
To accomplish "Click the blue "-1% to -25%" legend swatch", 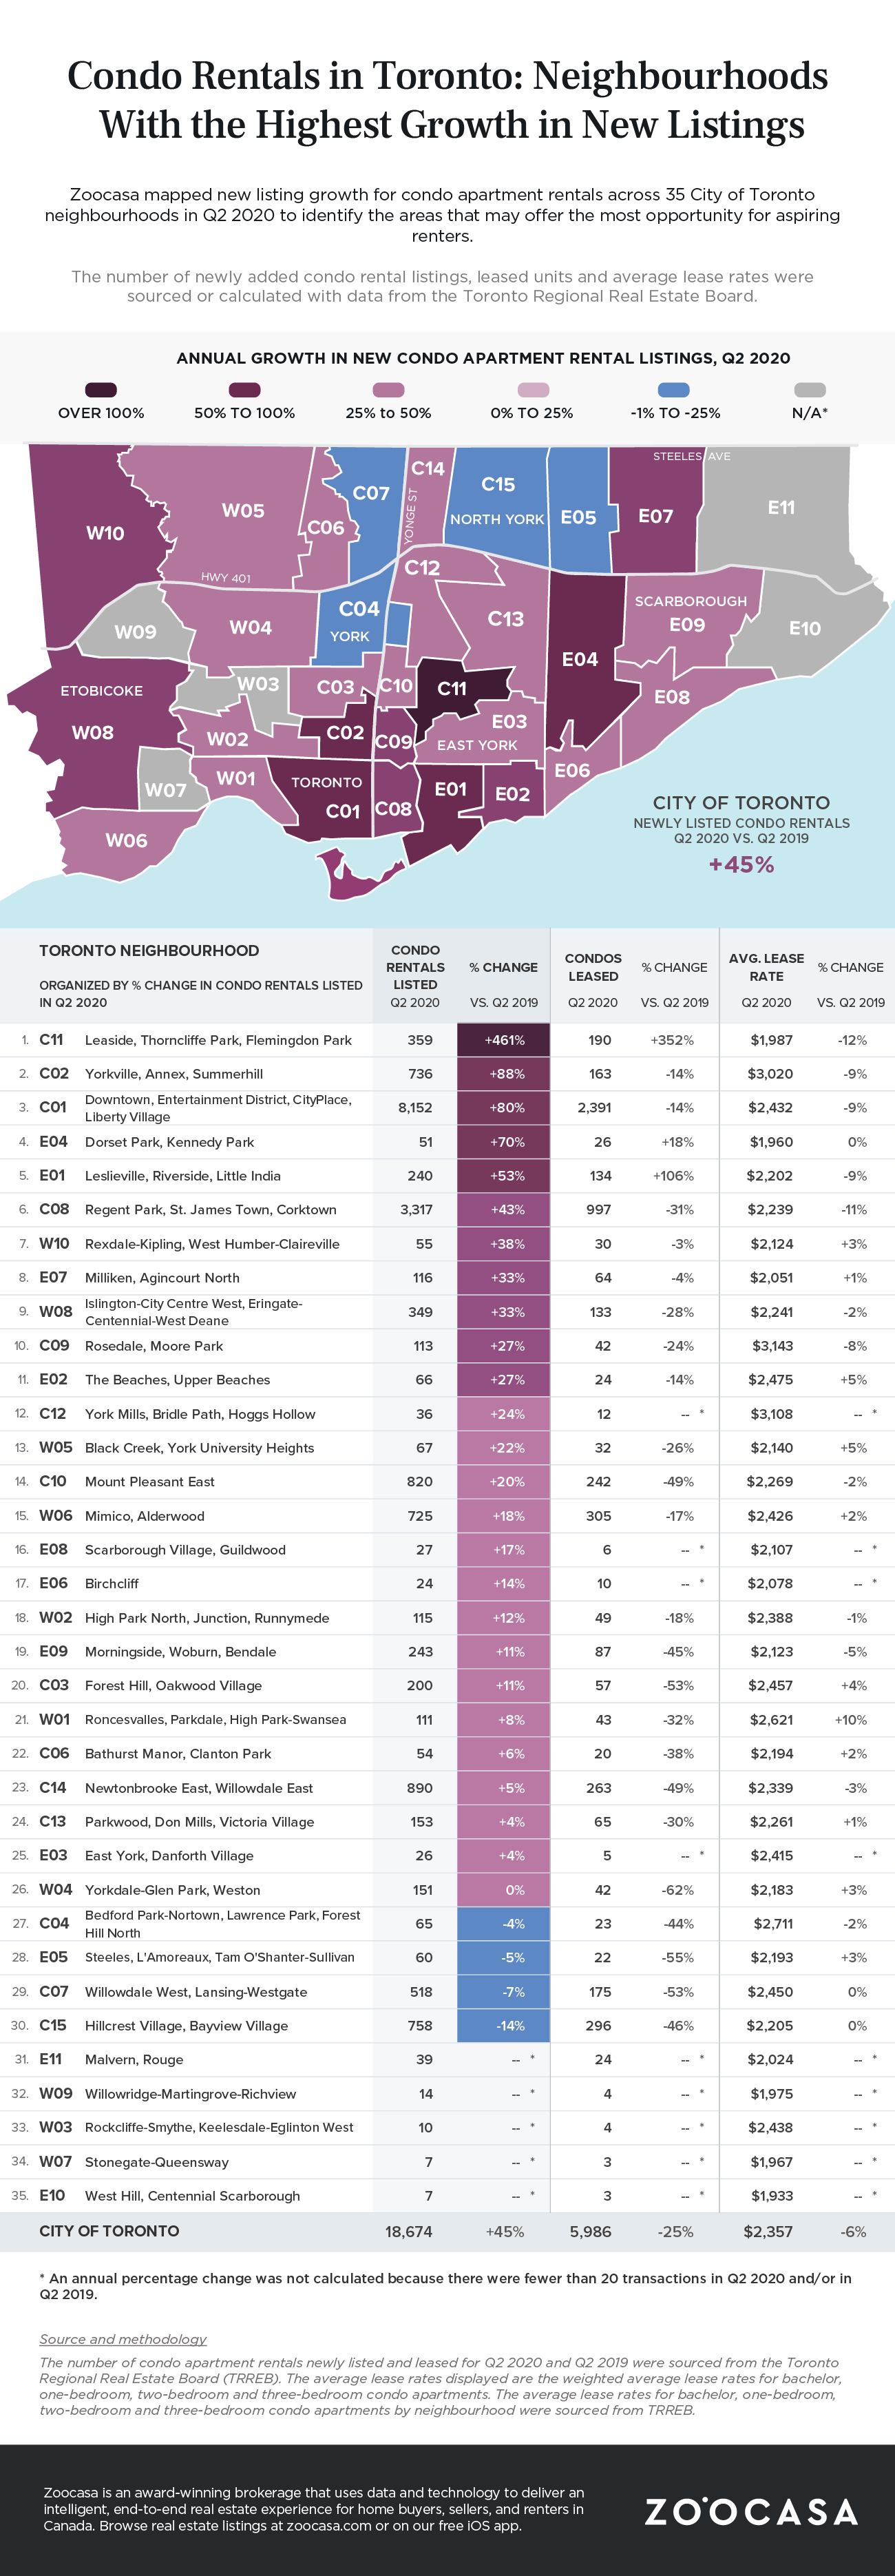I will [674, 390].
